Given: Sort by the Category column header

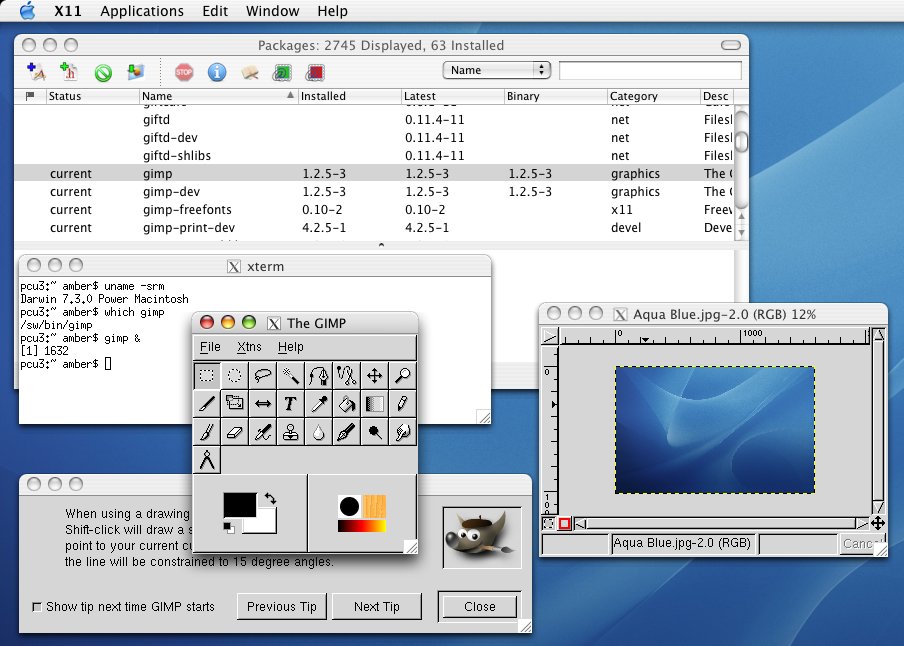Looking at the screenshot, I should pyautogui.click(x=654, y=96).
